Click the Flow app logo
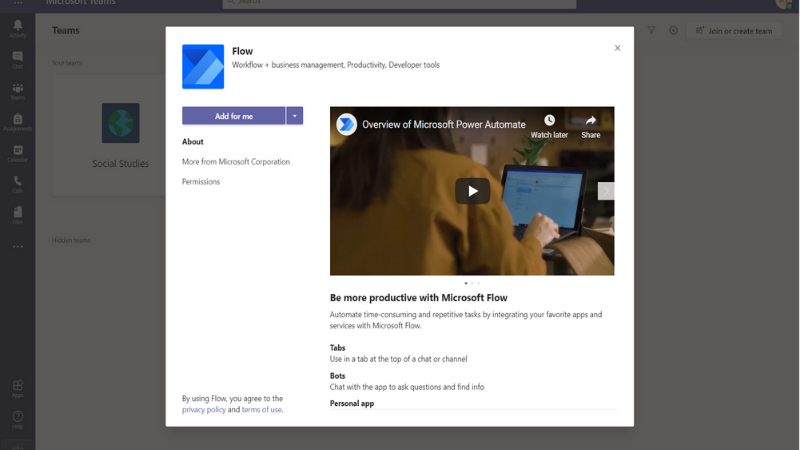The height and width of the screenshot is (450, 800). pos(203,66)
